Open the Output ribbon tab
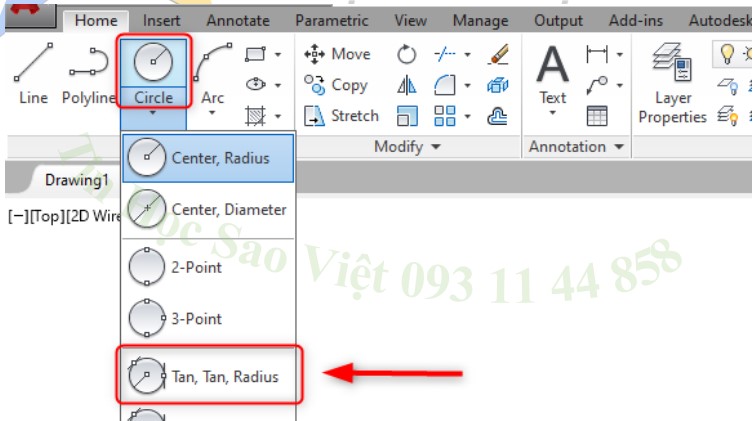This screenshot has width=756, height=421. coord(558,21)
